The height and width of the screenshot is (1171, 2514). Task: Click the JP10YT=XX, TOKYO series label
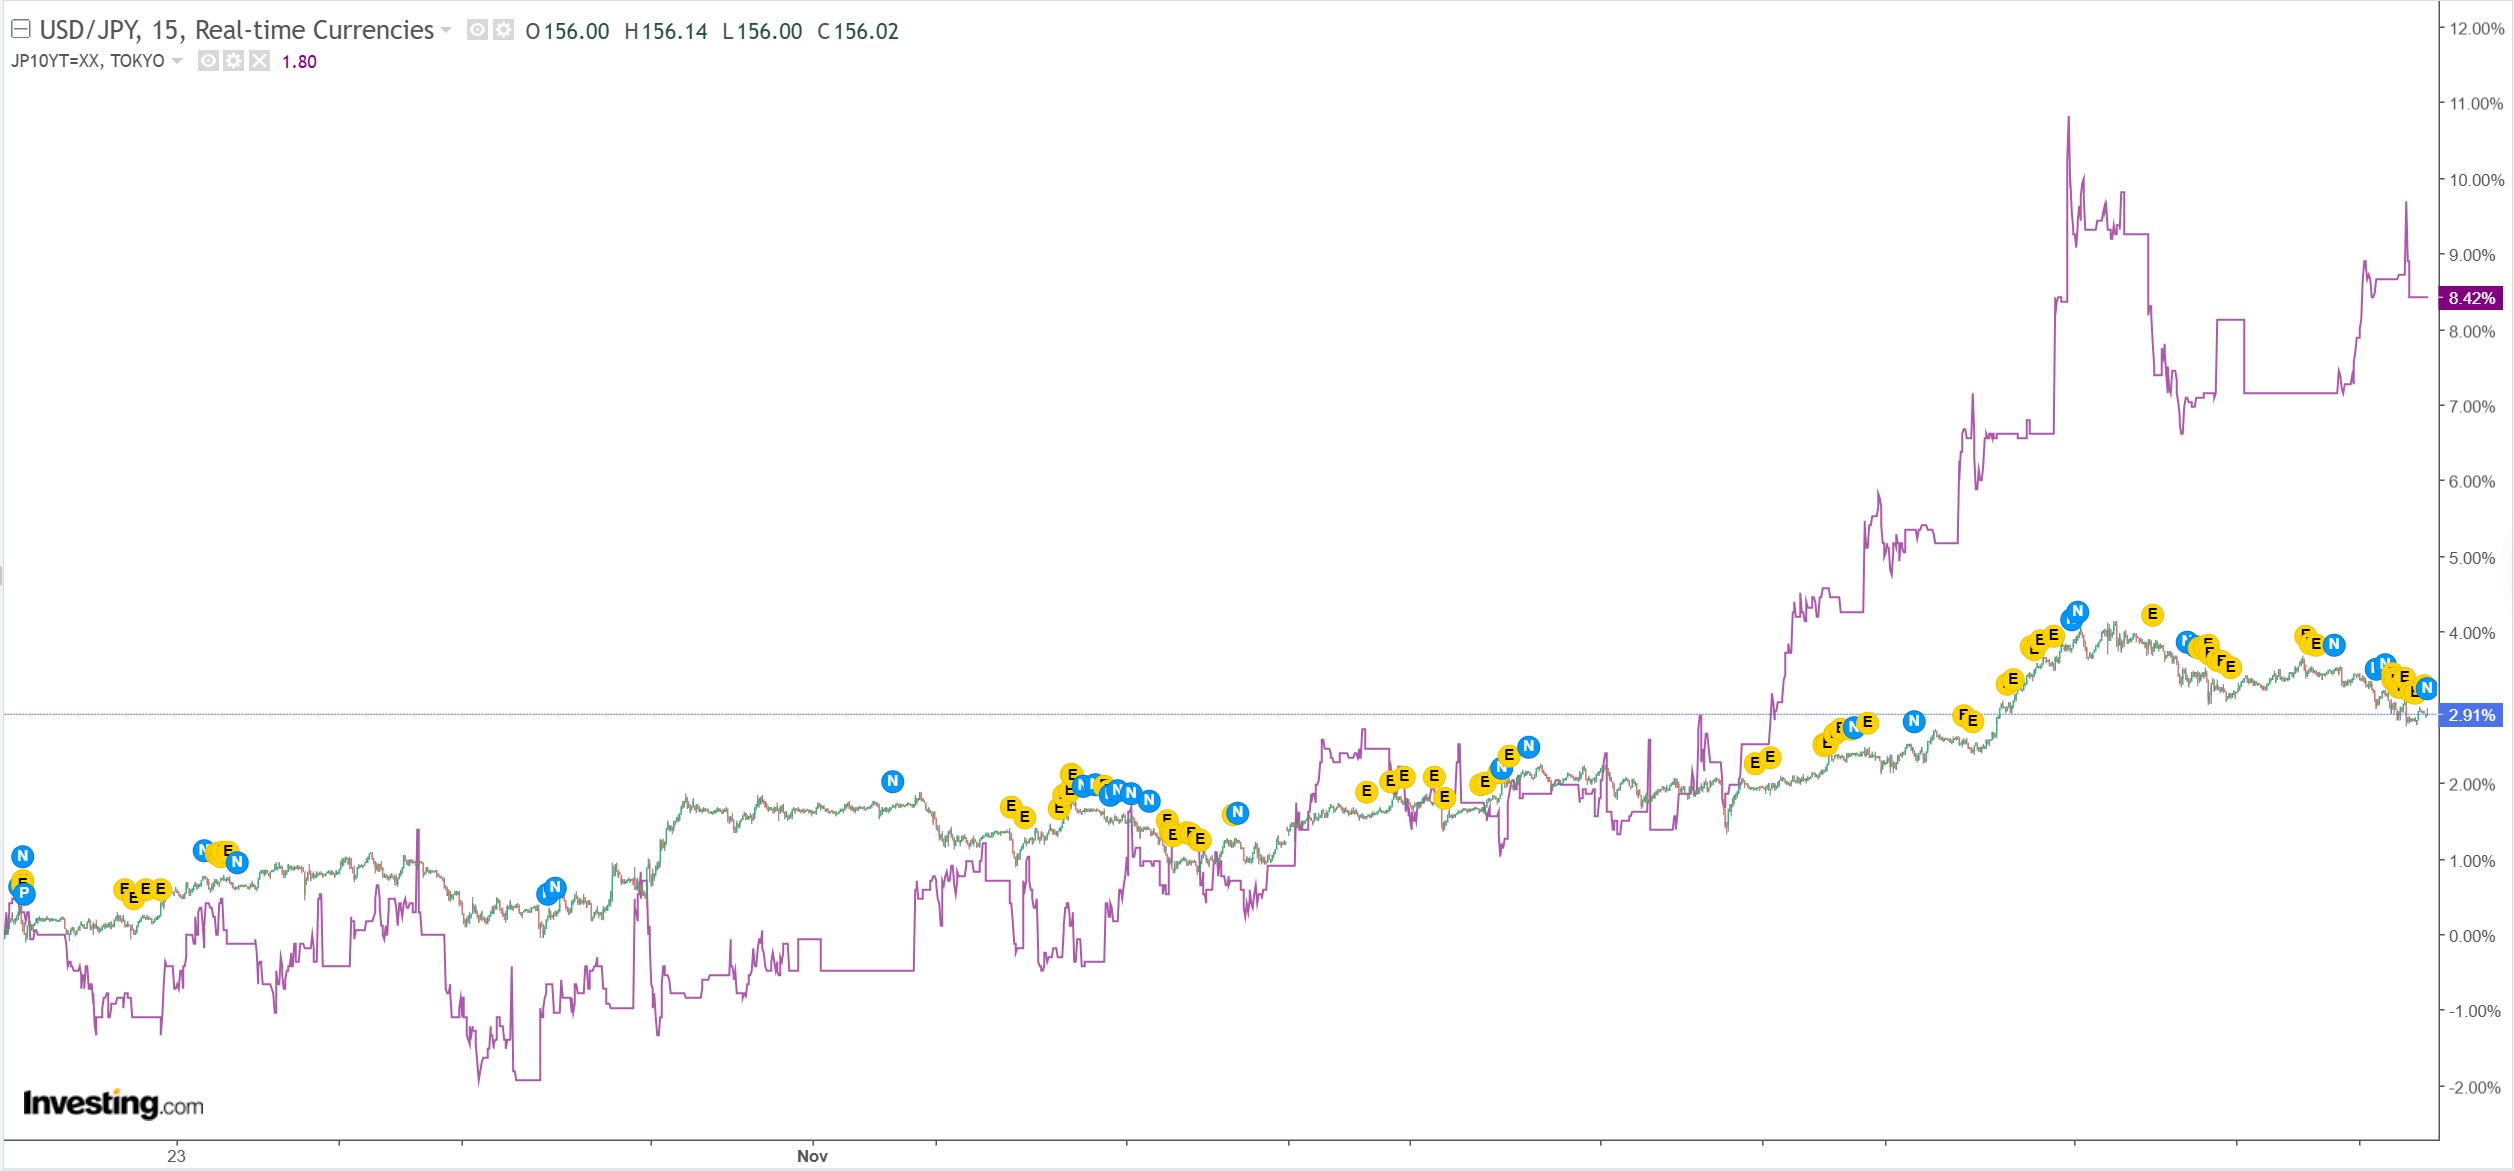[x=88, y=61]
